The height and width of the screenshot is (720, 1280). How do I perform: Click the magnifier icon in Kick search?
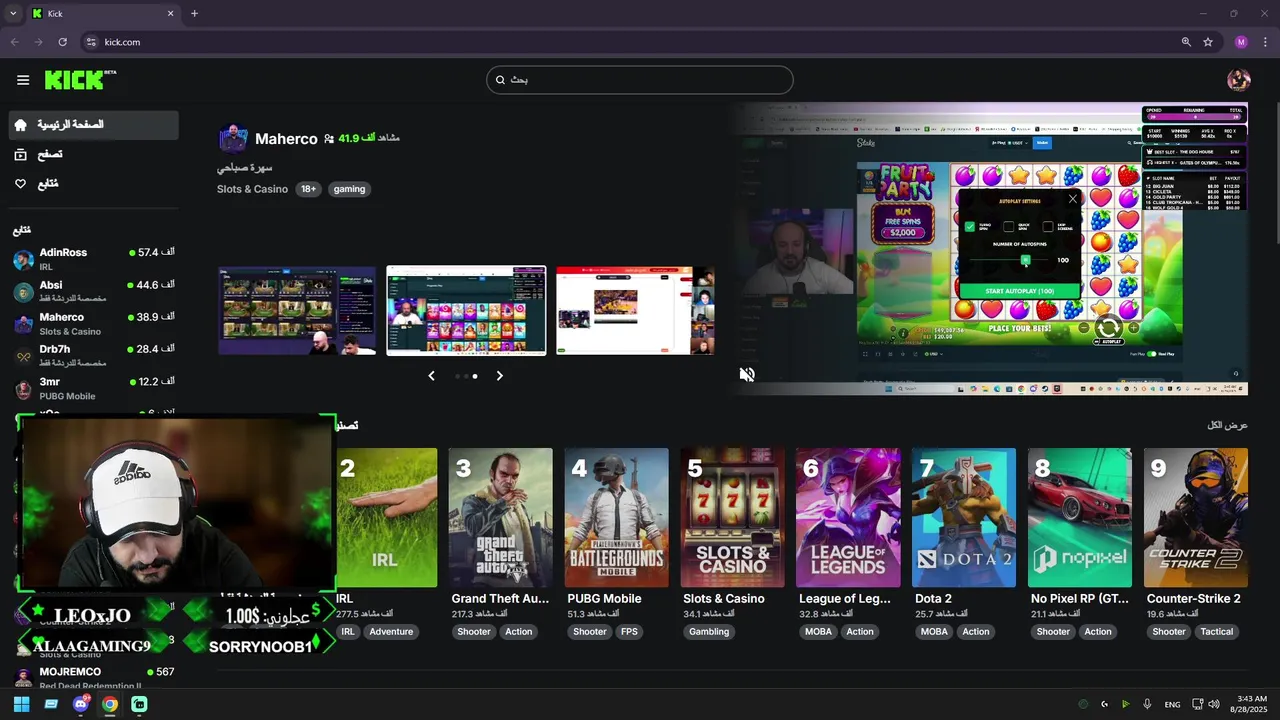click(502, 80)
